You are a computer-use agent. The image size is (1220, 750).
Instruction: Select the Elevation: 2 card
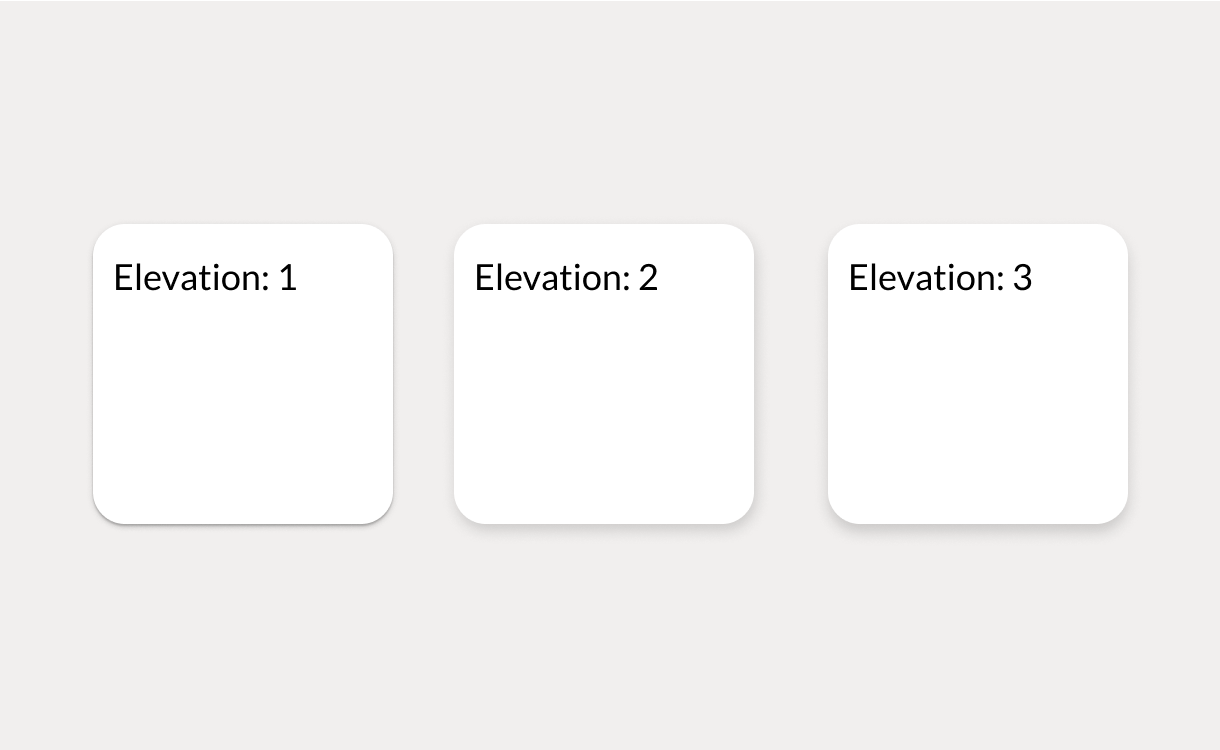(x=604, y=374)
